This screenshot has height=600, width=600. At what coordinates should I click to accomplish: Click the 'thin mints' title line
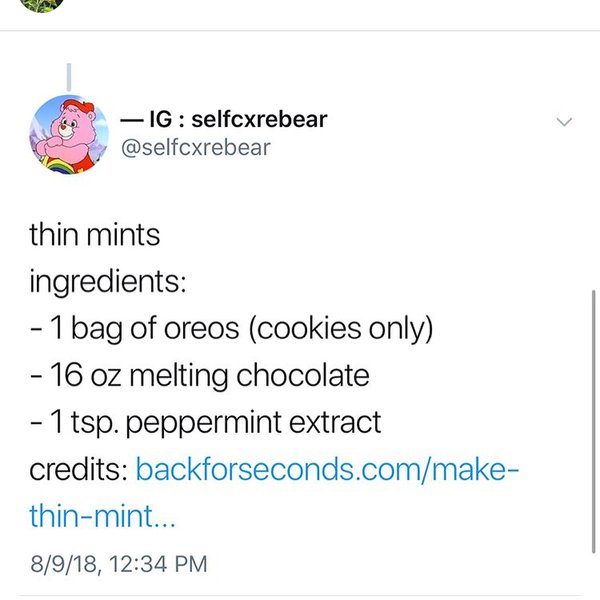tap(94, 235)
